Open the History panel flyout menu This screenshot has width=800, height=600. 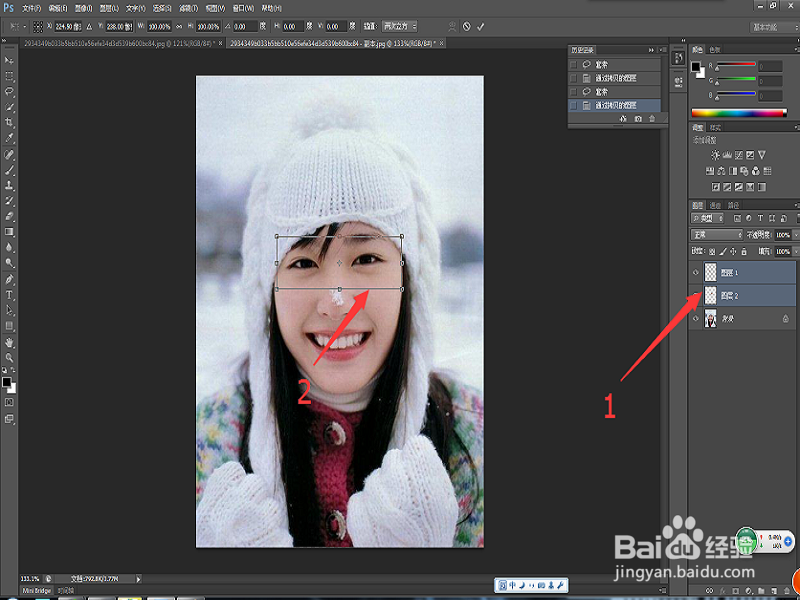coord(662,50)
